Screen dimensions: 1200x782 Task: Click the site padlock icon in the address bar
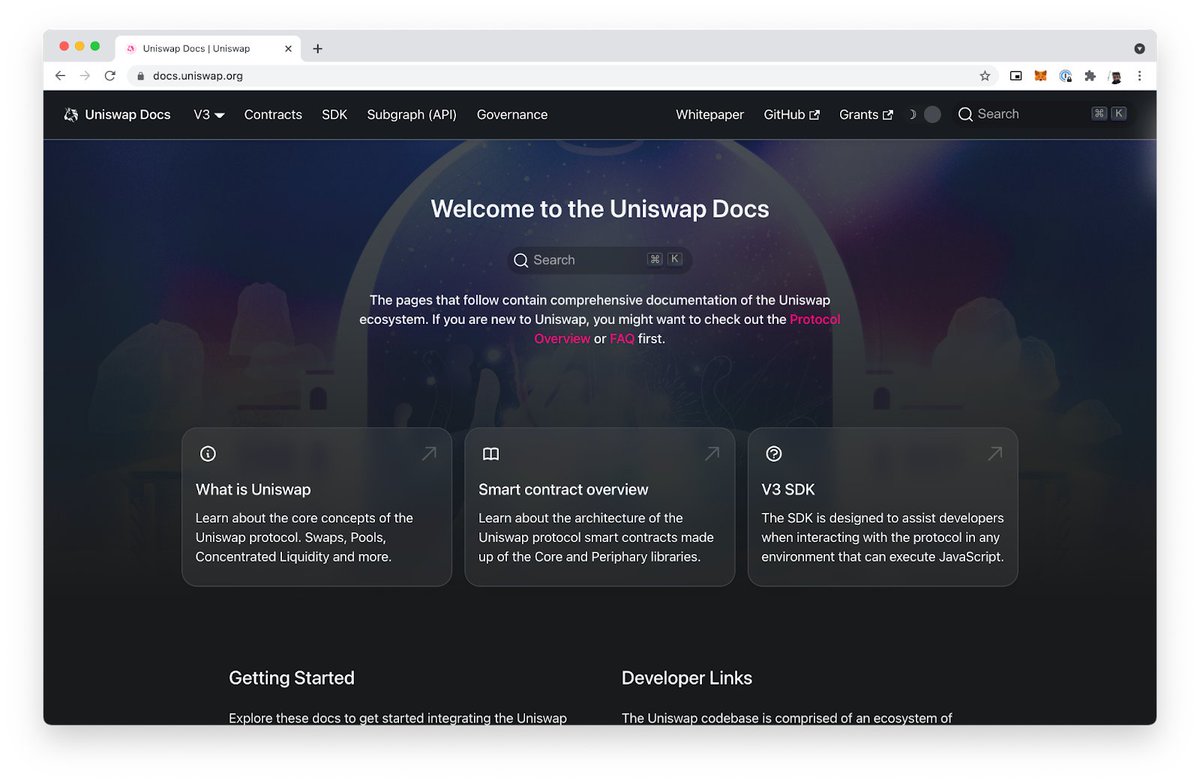(141, 76)
